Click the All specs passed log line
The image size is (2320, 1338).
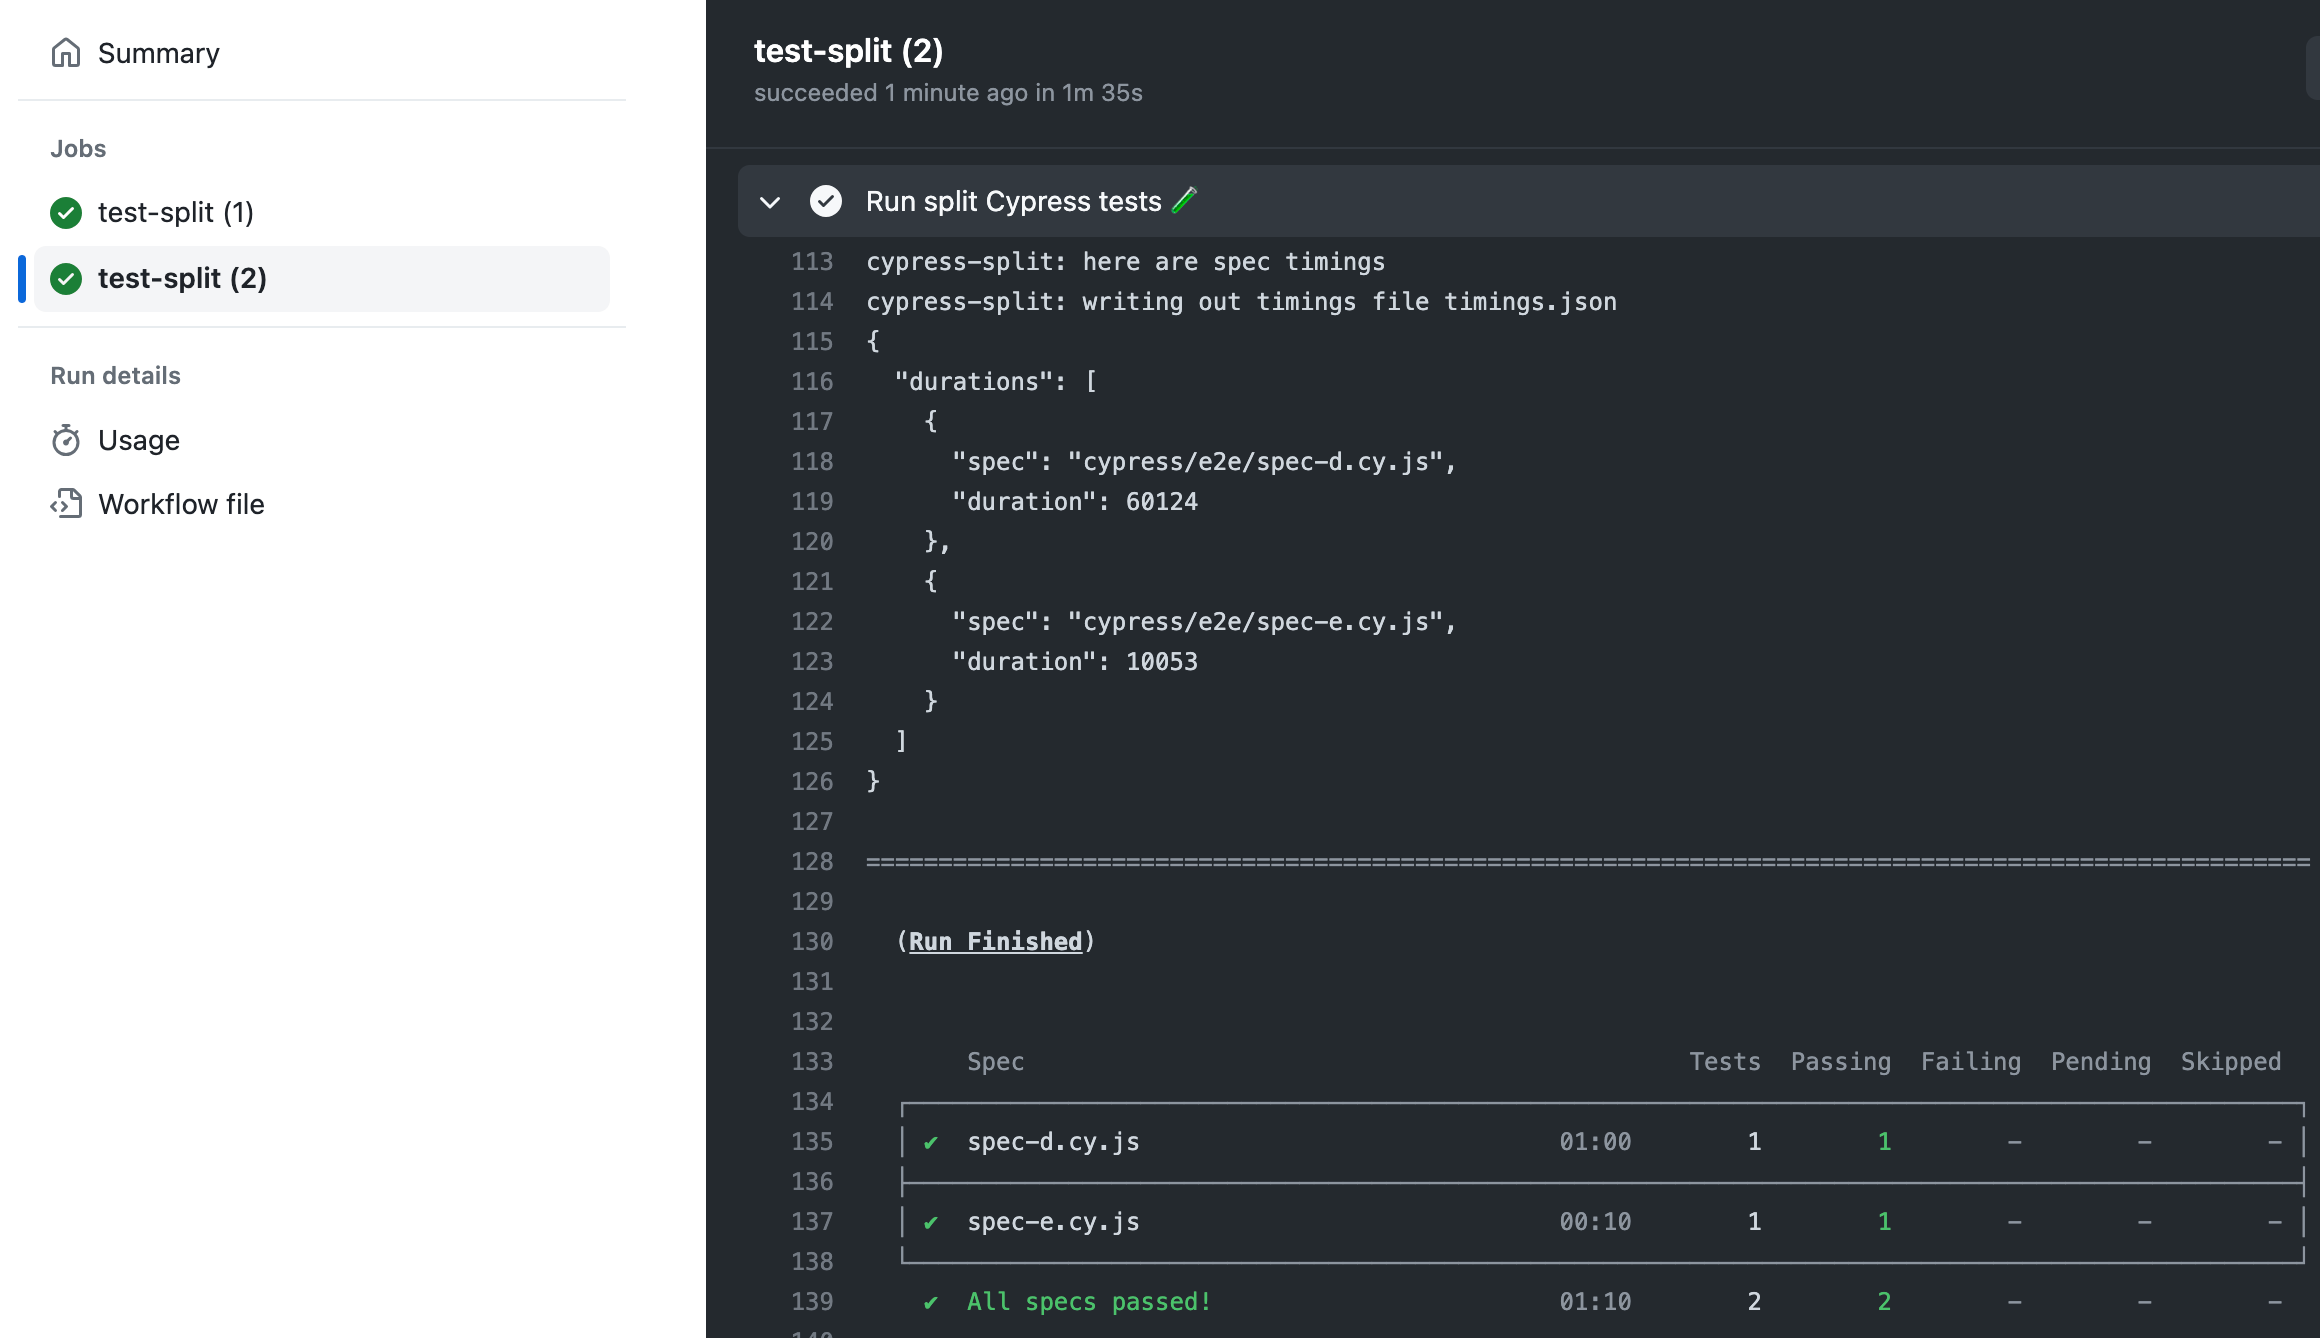(1087, 1301)
